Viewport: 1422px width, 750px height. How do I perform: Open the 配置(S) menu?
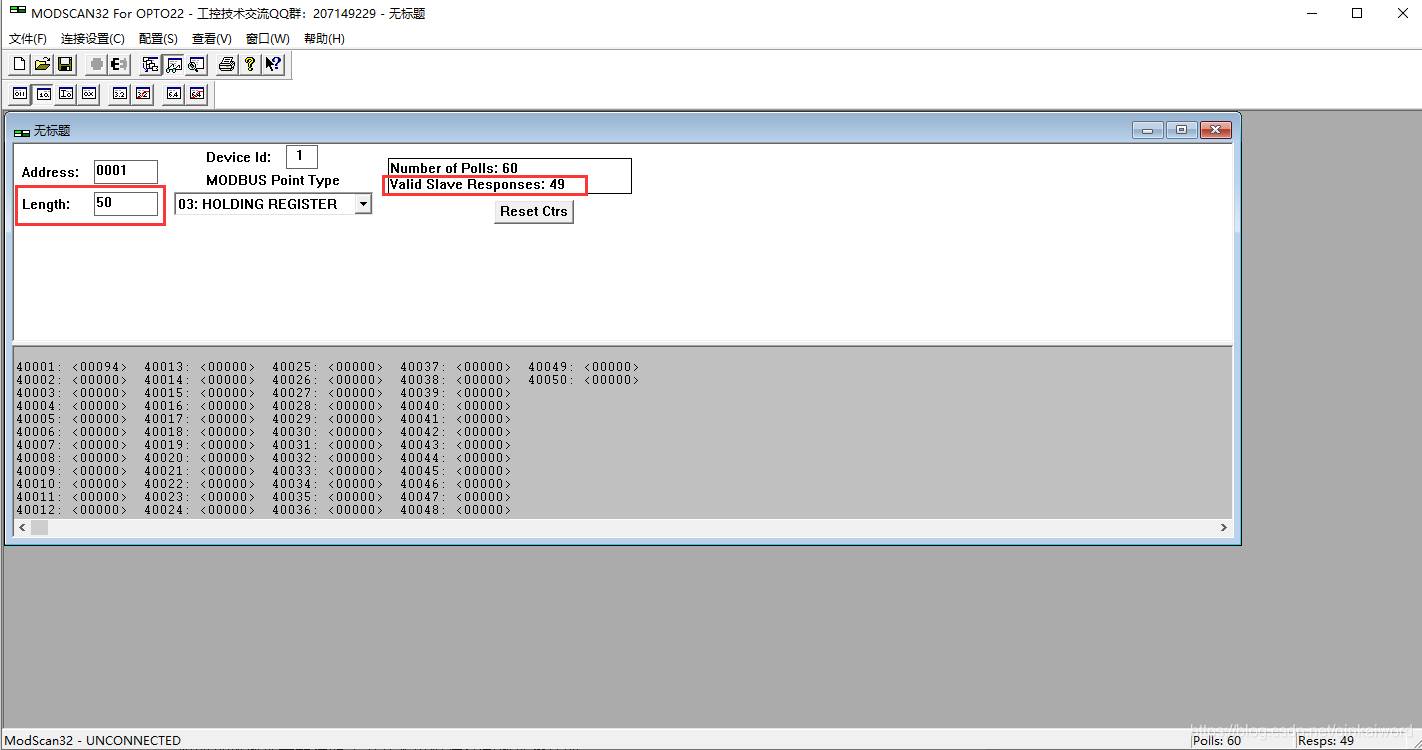(x=158, y=38)
